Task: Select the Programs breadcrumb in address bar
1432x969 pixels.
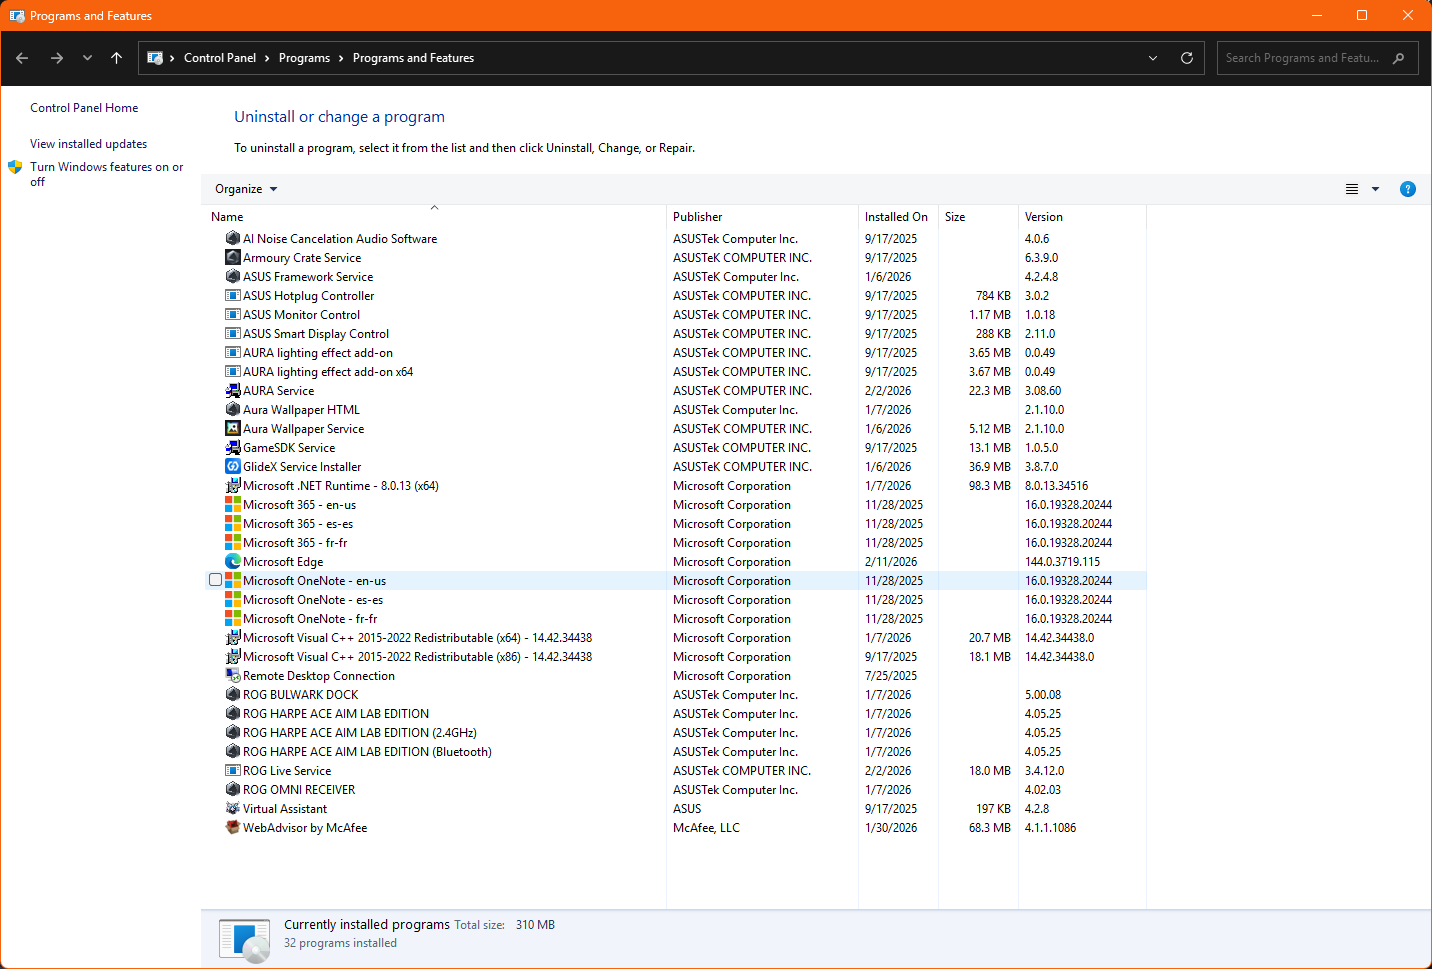Action: click(x=304, y=58)
